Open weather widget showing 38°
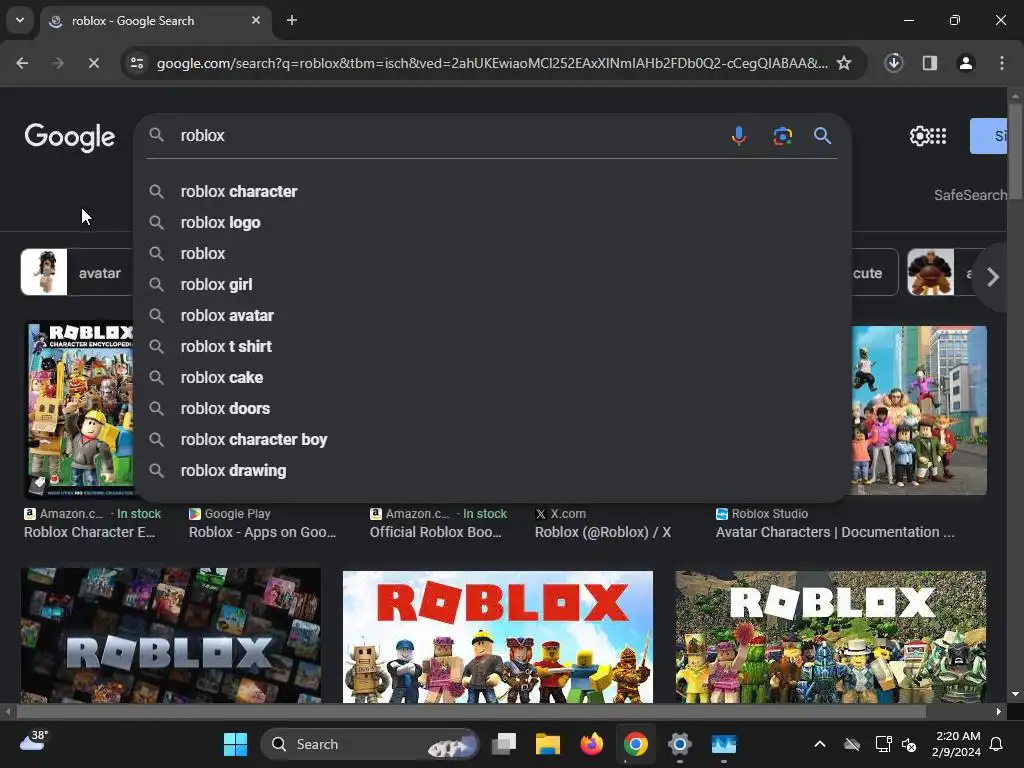This screenshot has width=1024, height=768. 34,742
